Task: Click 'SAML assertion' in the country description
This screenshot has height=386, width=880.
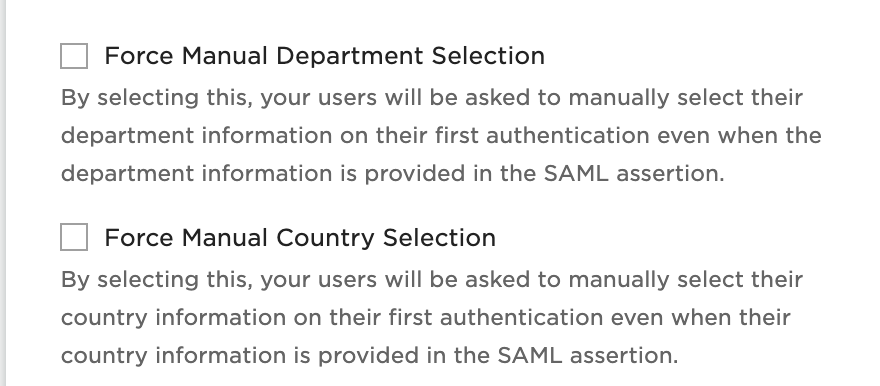Action: [x=588, y=355]
